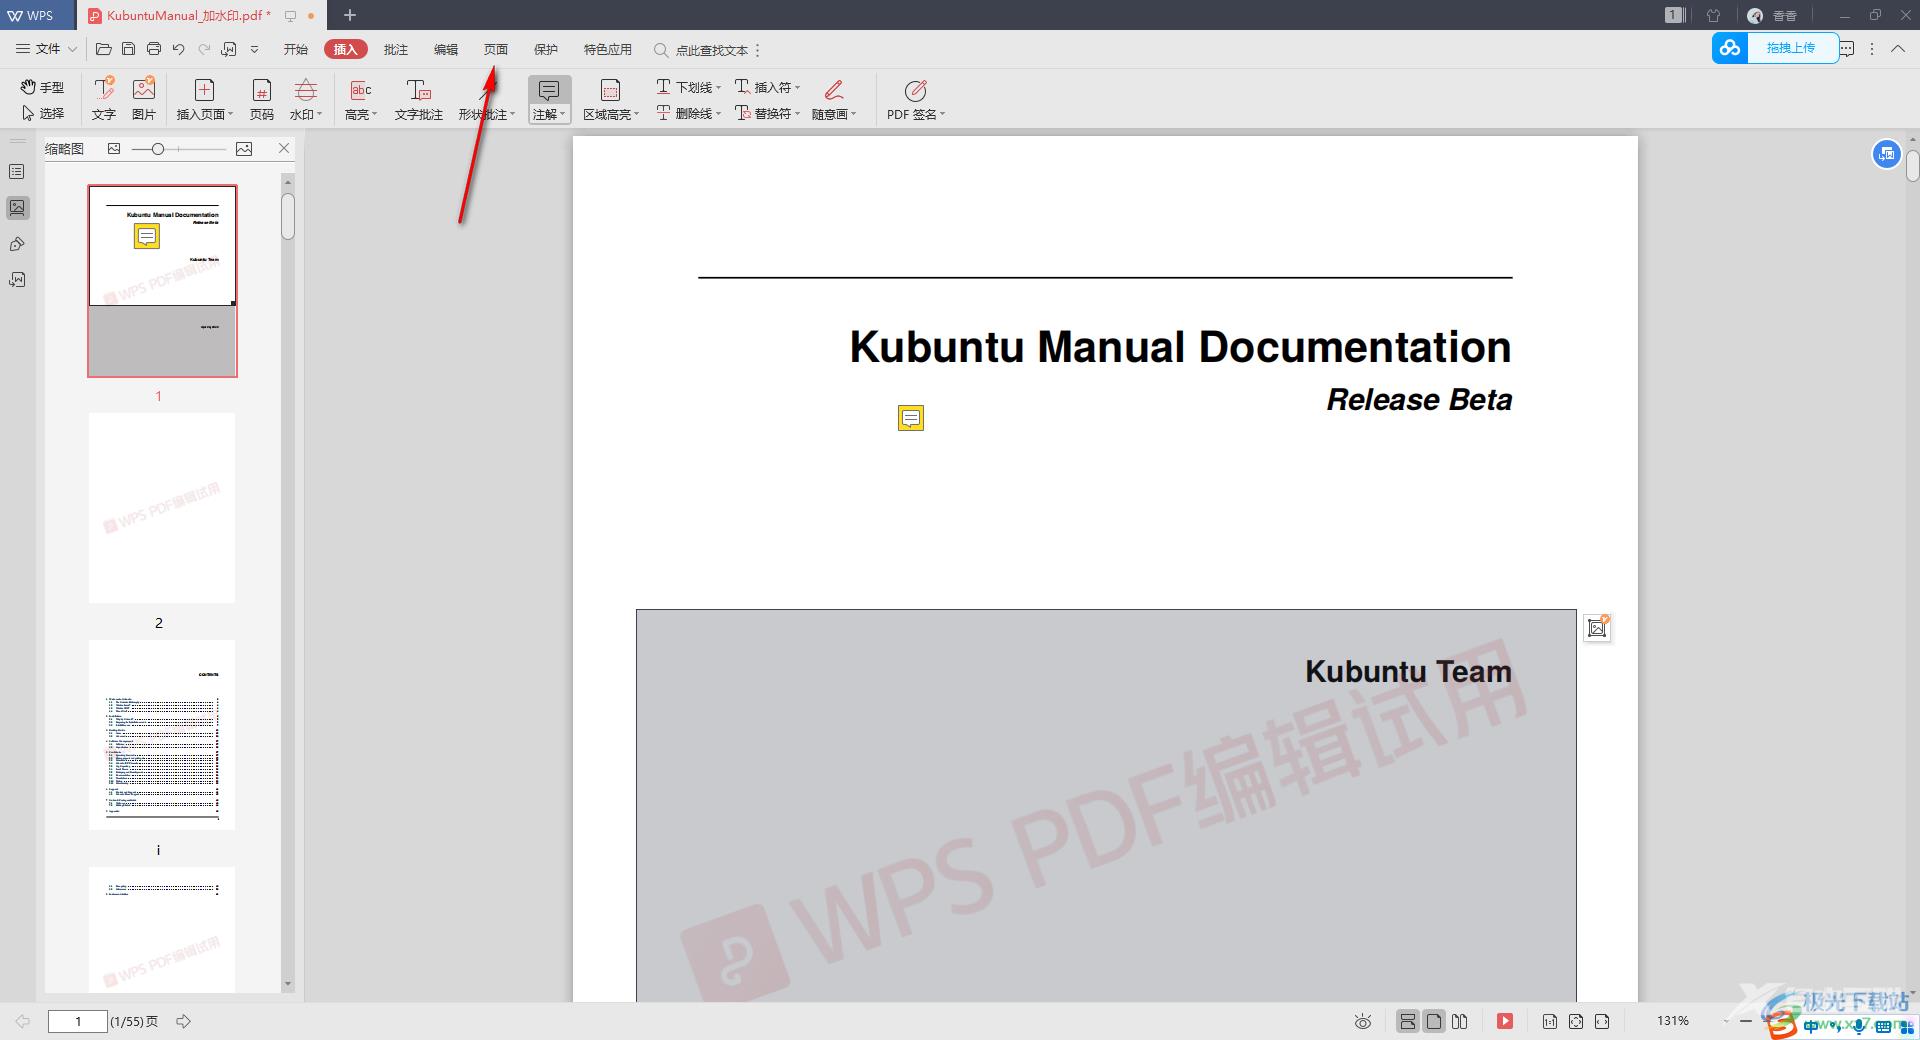Insert a picture with the 图片 tool
The width and height of the screenshot is (1920, 1040).
144,99
